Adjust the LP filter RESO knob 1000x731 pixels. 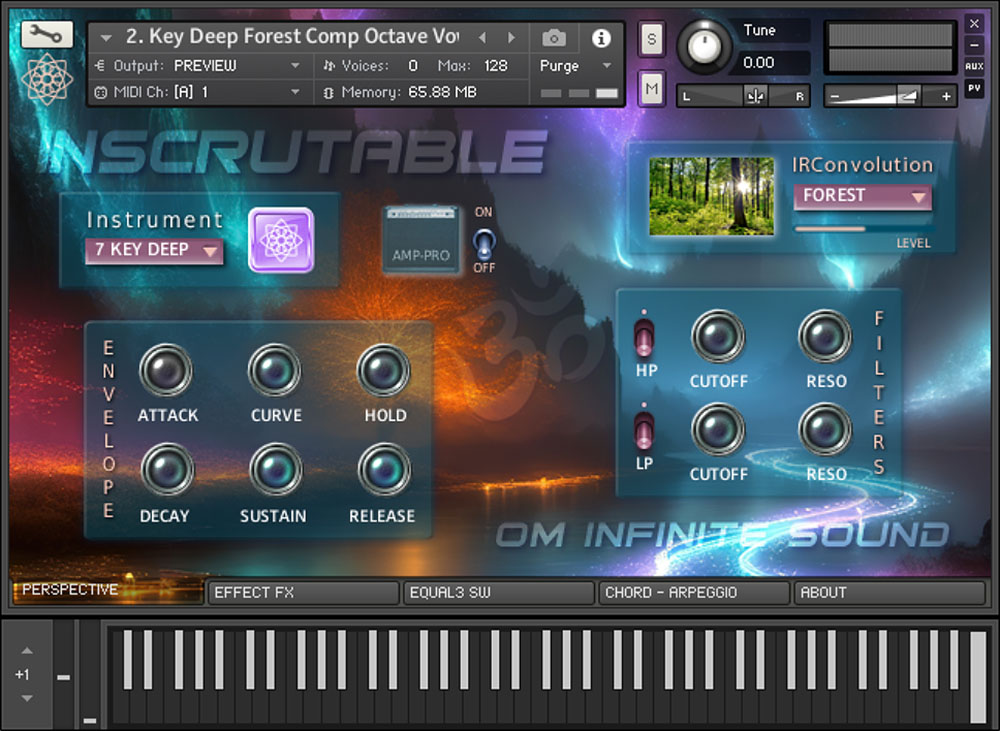coord(825,429)
